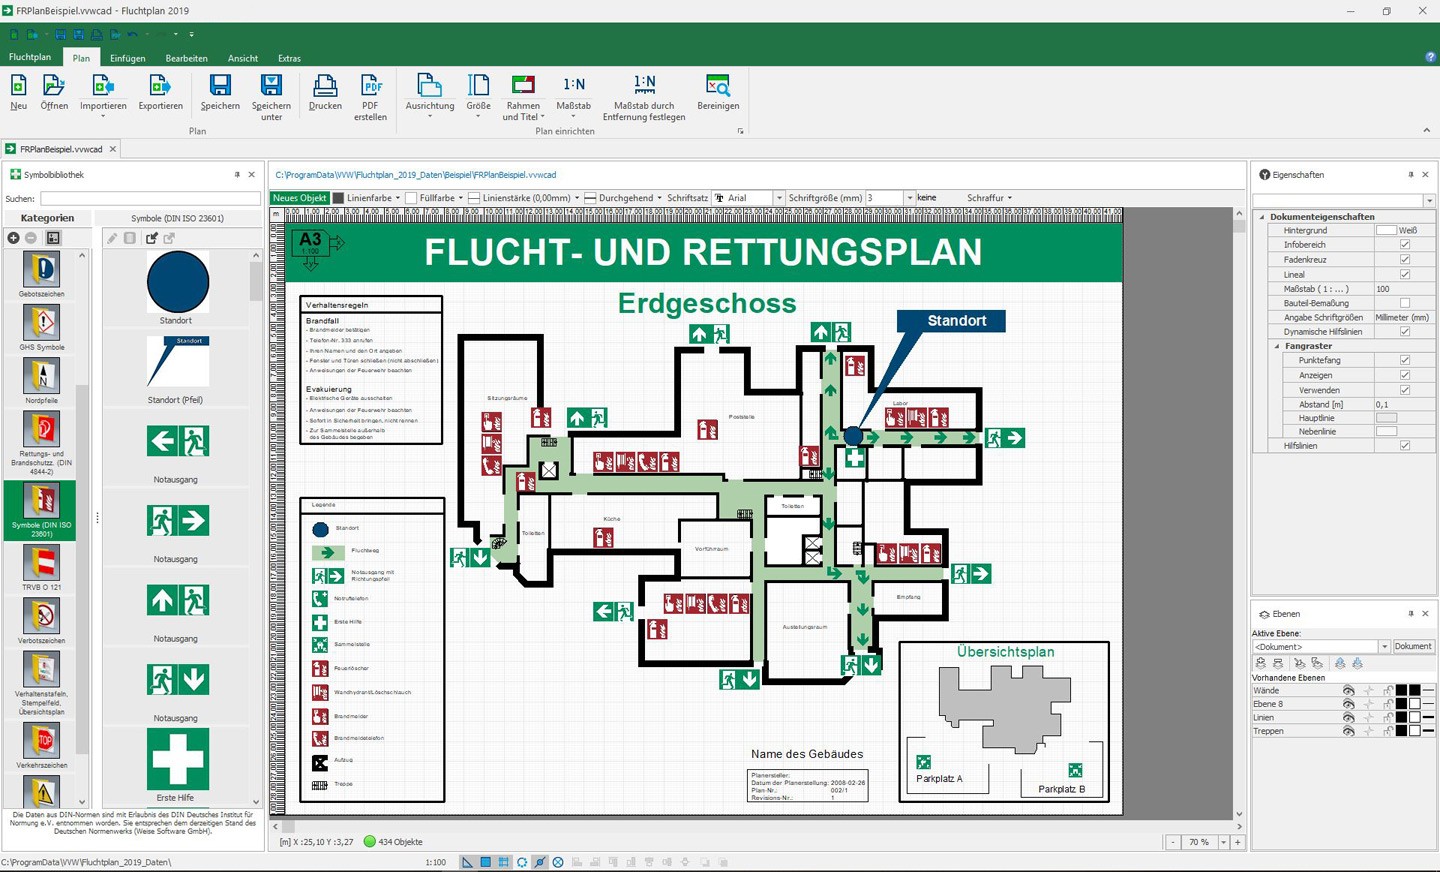
Task: Open the Arial font dropdown
Action: point(779,198)
